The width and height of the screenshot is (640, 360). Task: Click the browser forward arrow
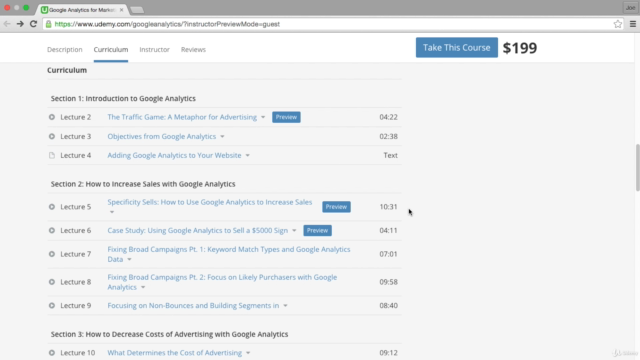[x=20, y=24]
